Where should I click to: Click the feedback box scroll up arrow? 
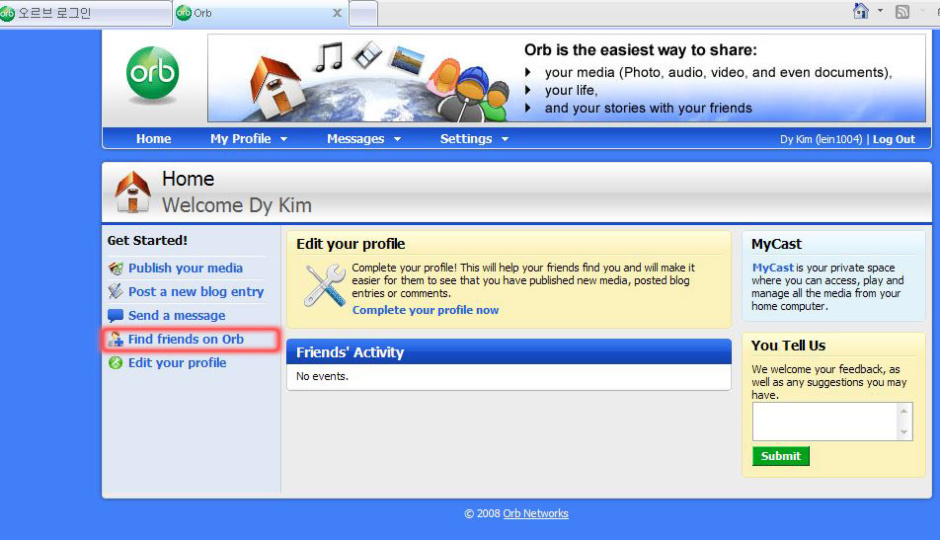click(x=903, y=411)
